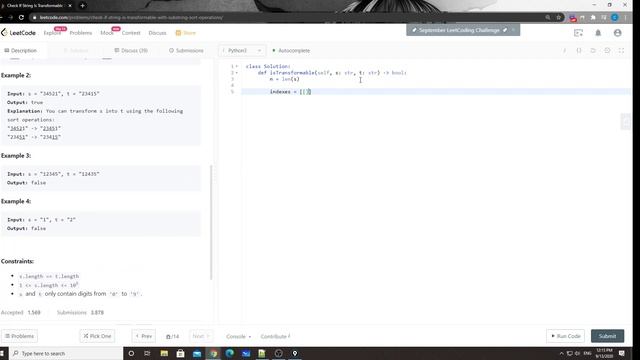The image size is (640, 360).
Task: Click the Submit button
Action: pos(607,336)
